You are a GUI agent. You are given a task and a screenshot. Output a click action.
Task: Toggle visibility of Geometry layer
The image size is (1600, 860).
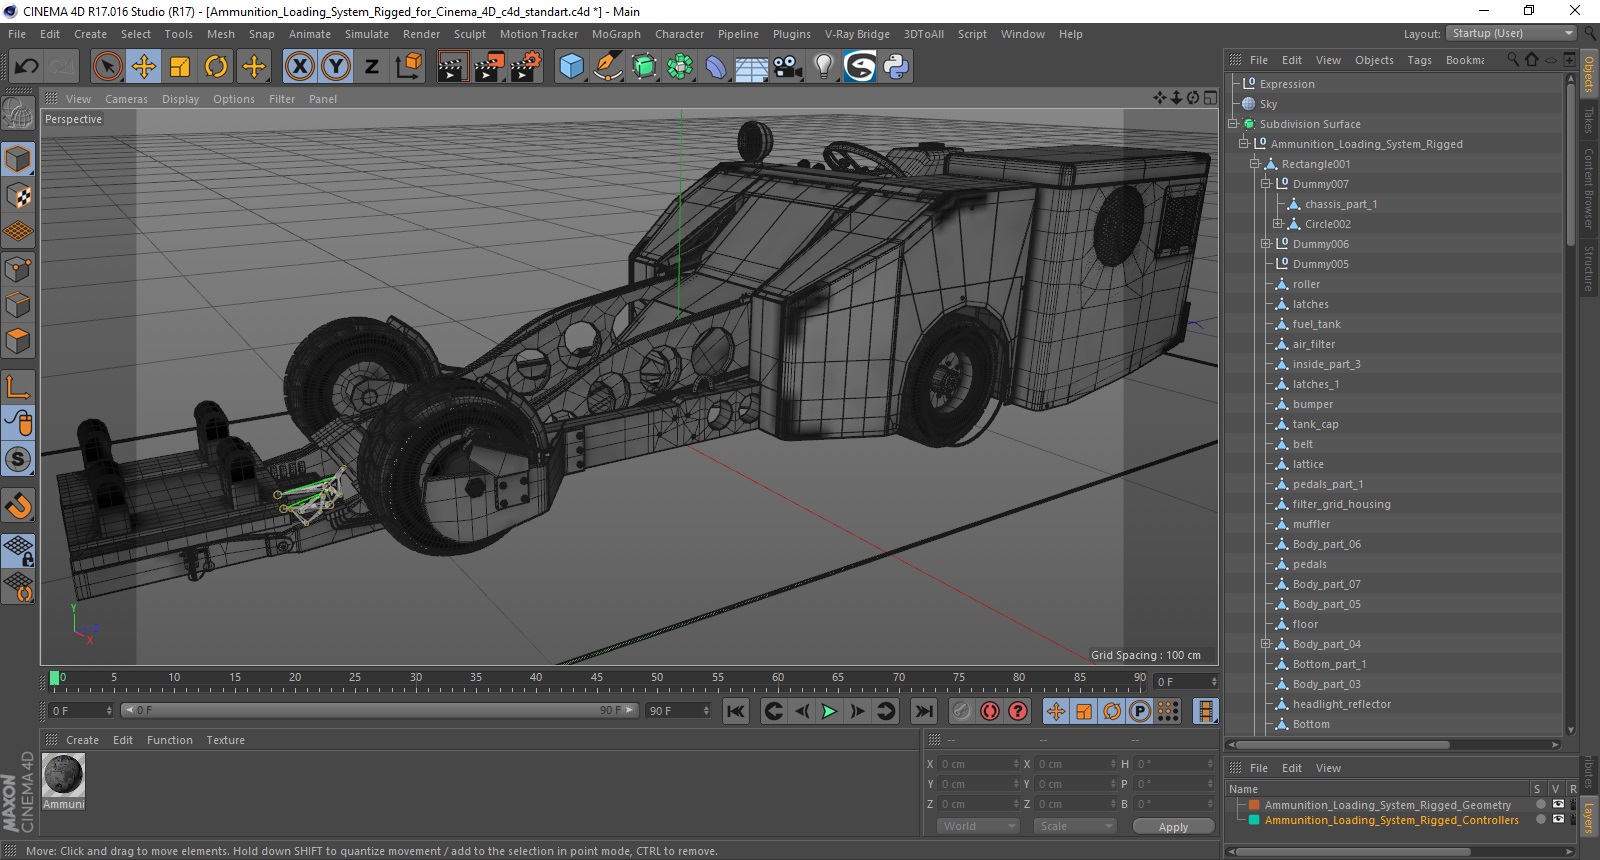(1557, 804)
